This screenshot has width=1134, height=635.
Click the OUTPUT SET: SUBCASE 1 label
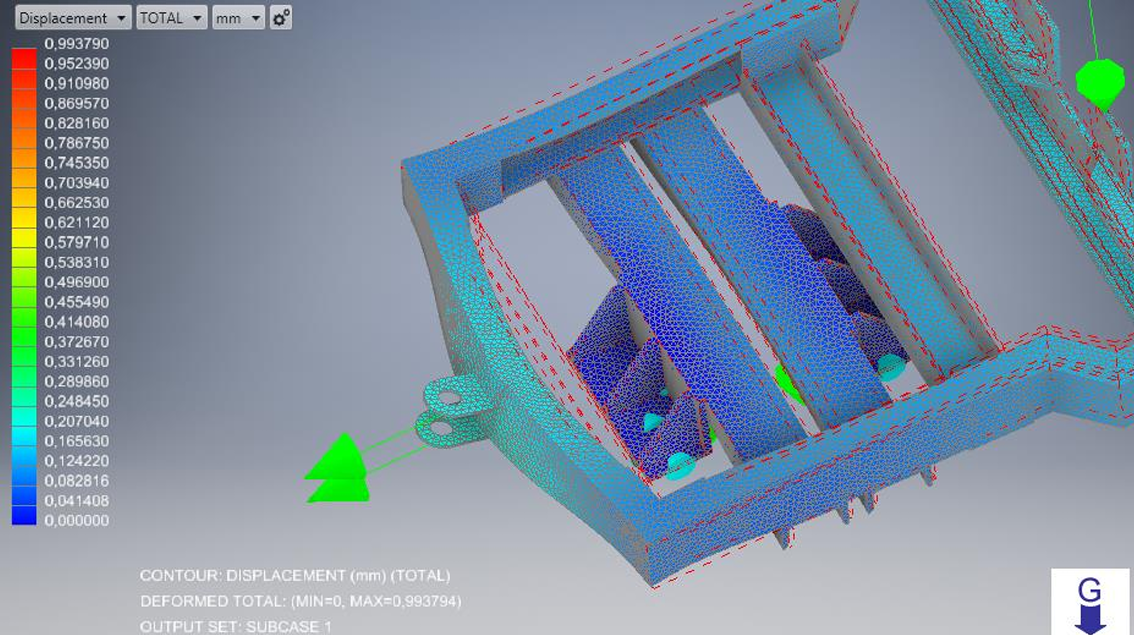point(236,626)
